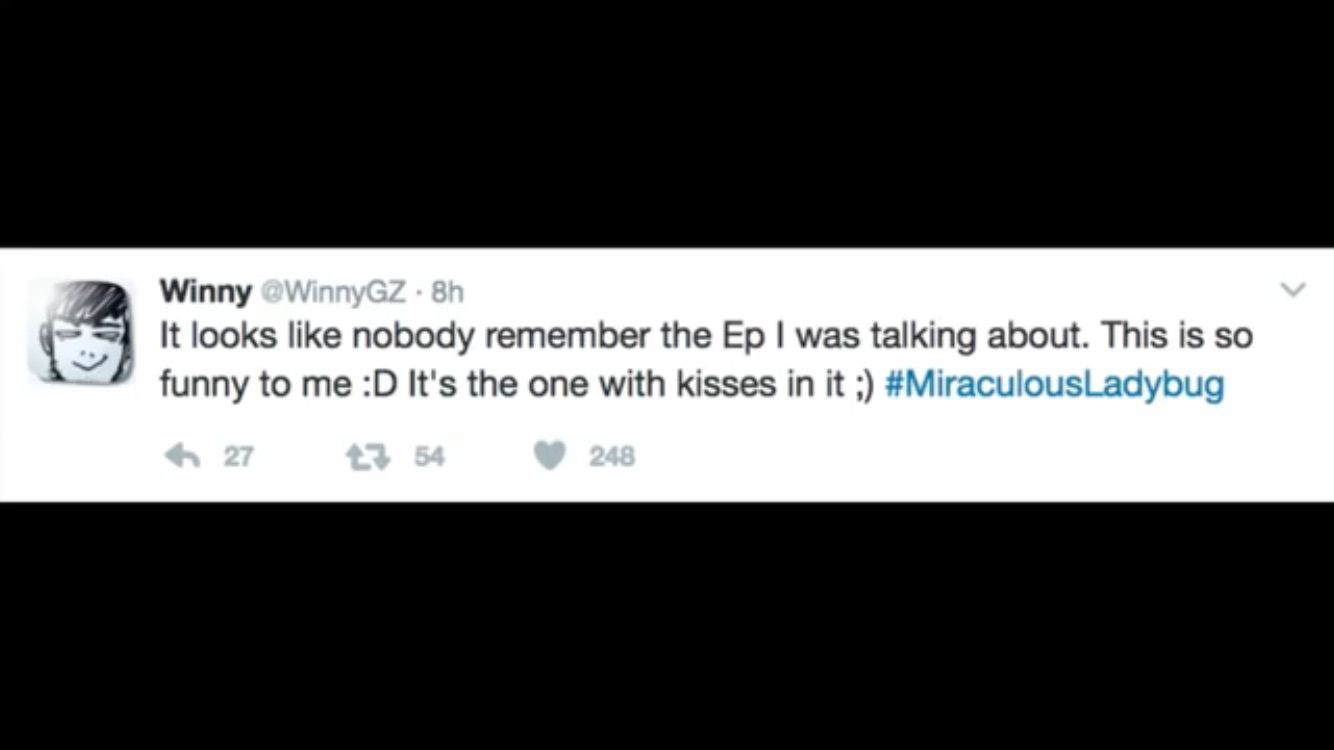The image size is (1334, 750).
Task: Click the black video area above the tweet
Action: point(667,123)
